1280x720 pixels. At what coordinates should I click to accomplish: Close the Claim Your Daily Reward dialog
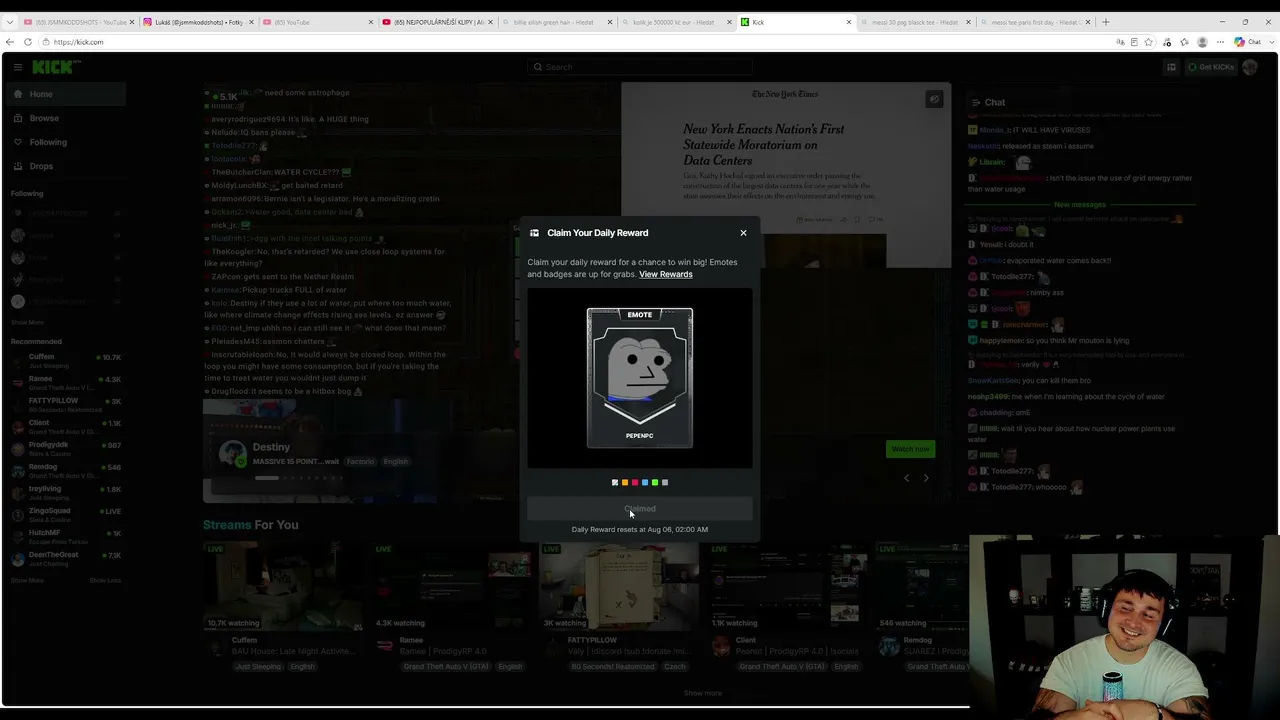pos(743,233)
